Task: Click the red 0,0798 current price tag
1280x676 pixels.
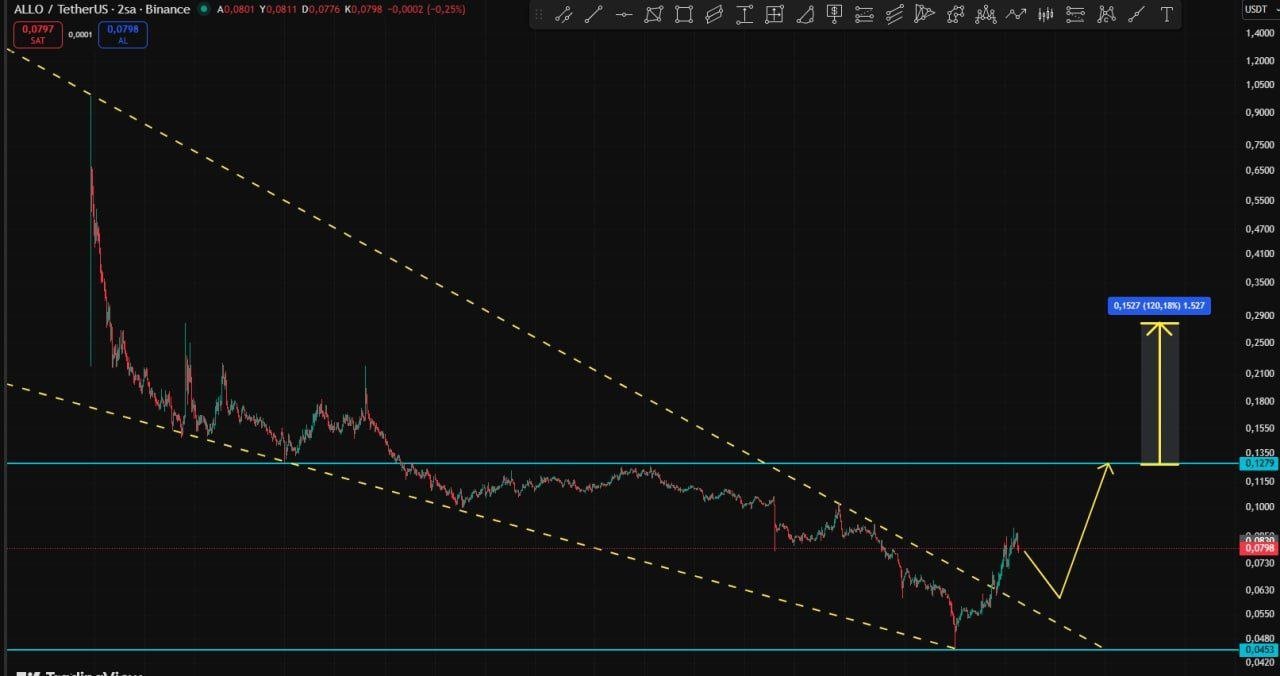Action: 1258,548
